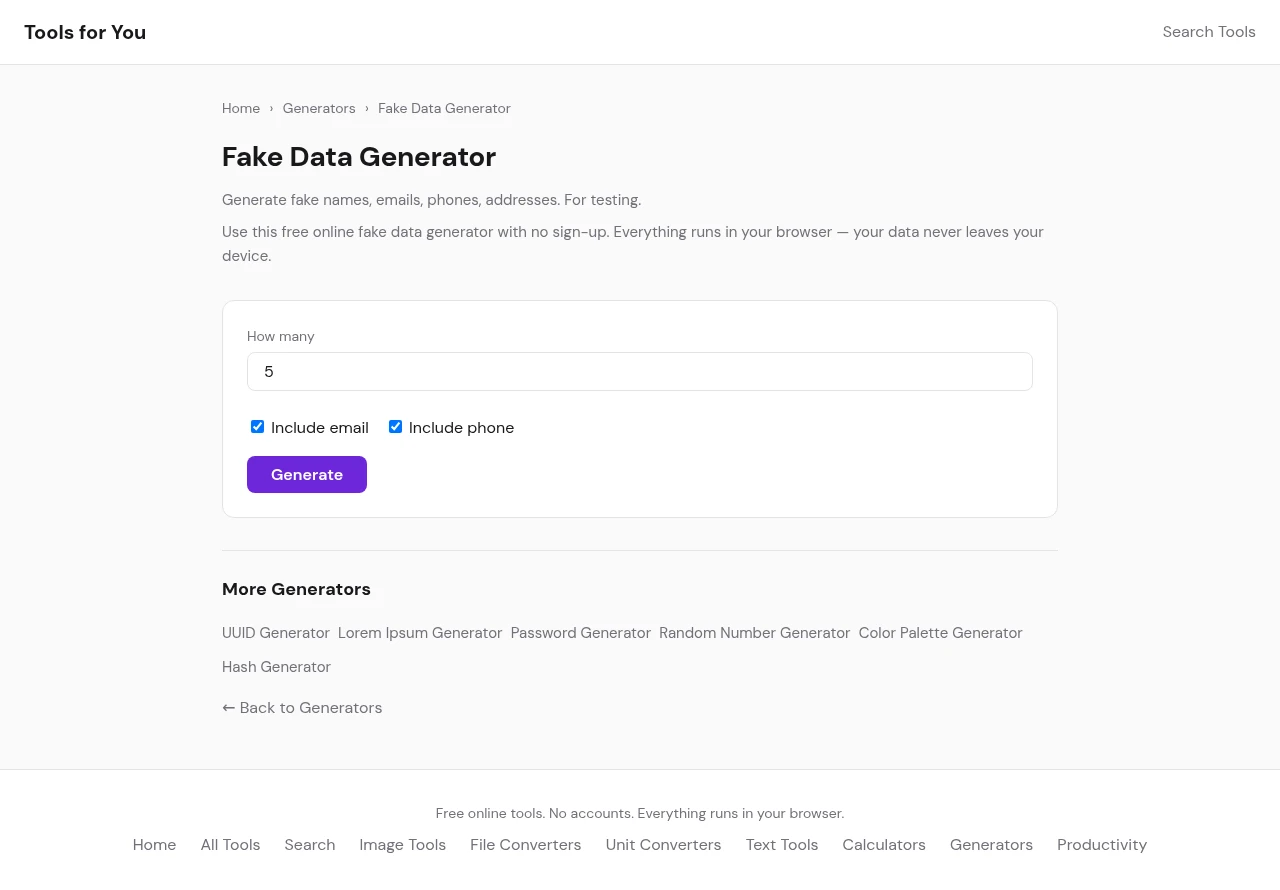Image resolution: width=1280 pixels, height=890 pixels.
Task: Select All Tools in the footer
Action: tap(230, 845)
